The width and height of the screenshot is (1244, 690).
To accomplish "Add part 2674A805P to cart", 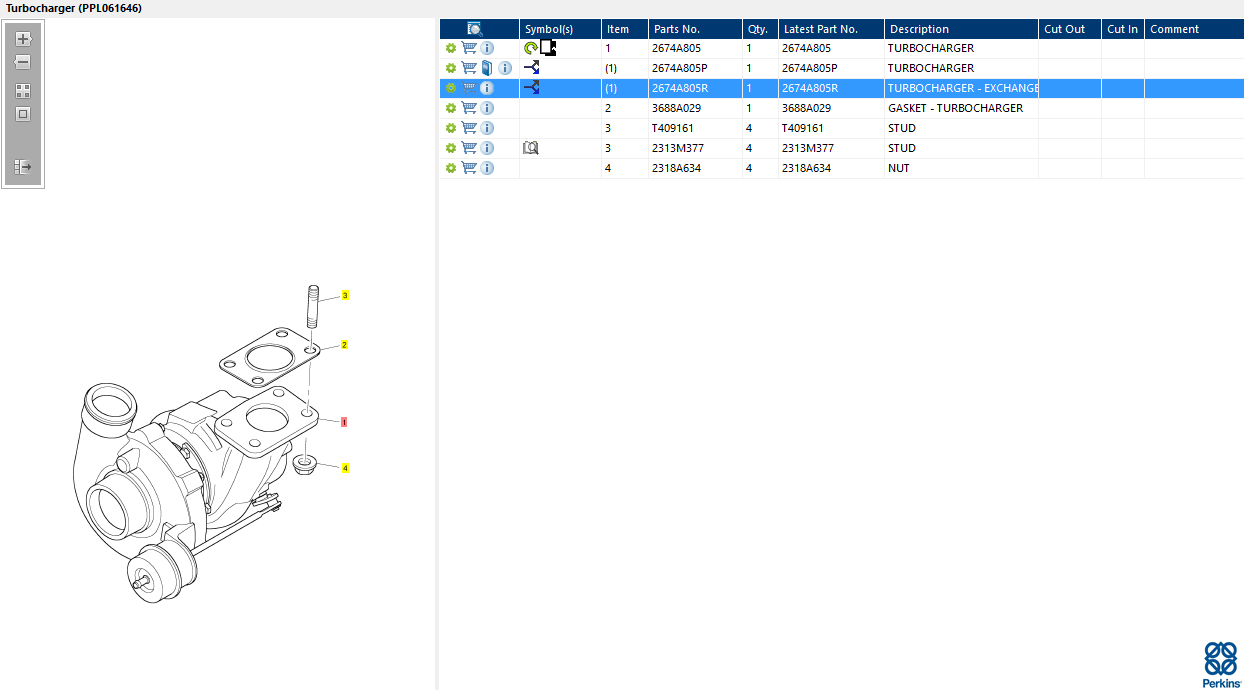I will click(x=469, y=68).
